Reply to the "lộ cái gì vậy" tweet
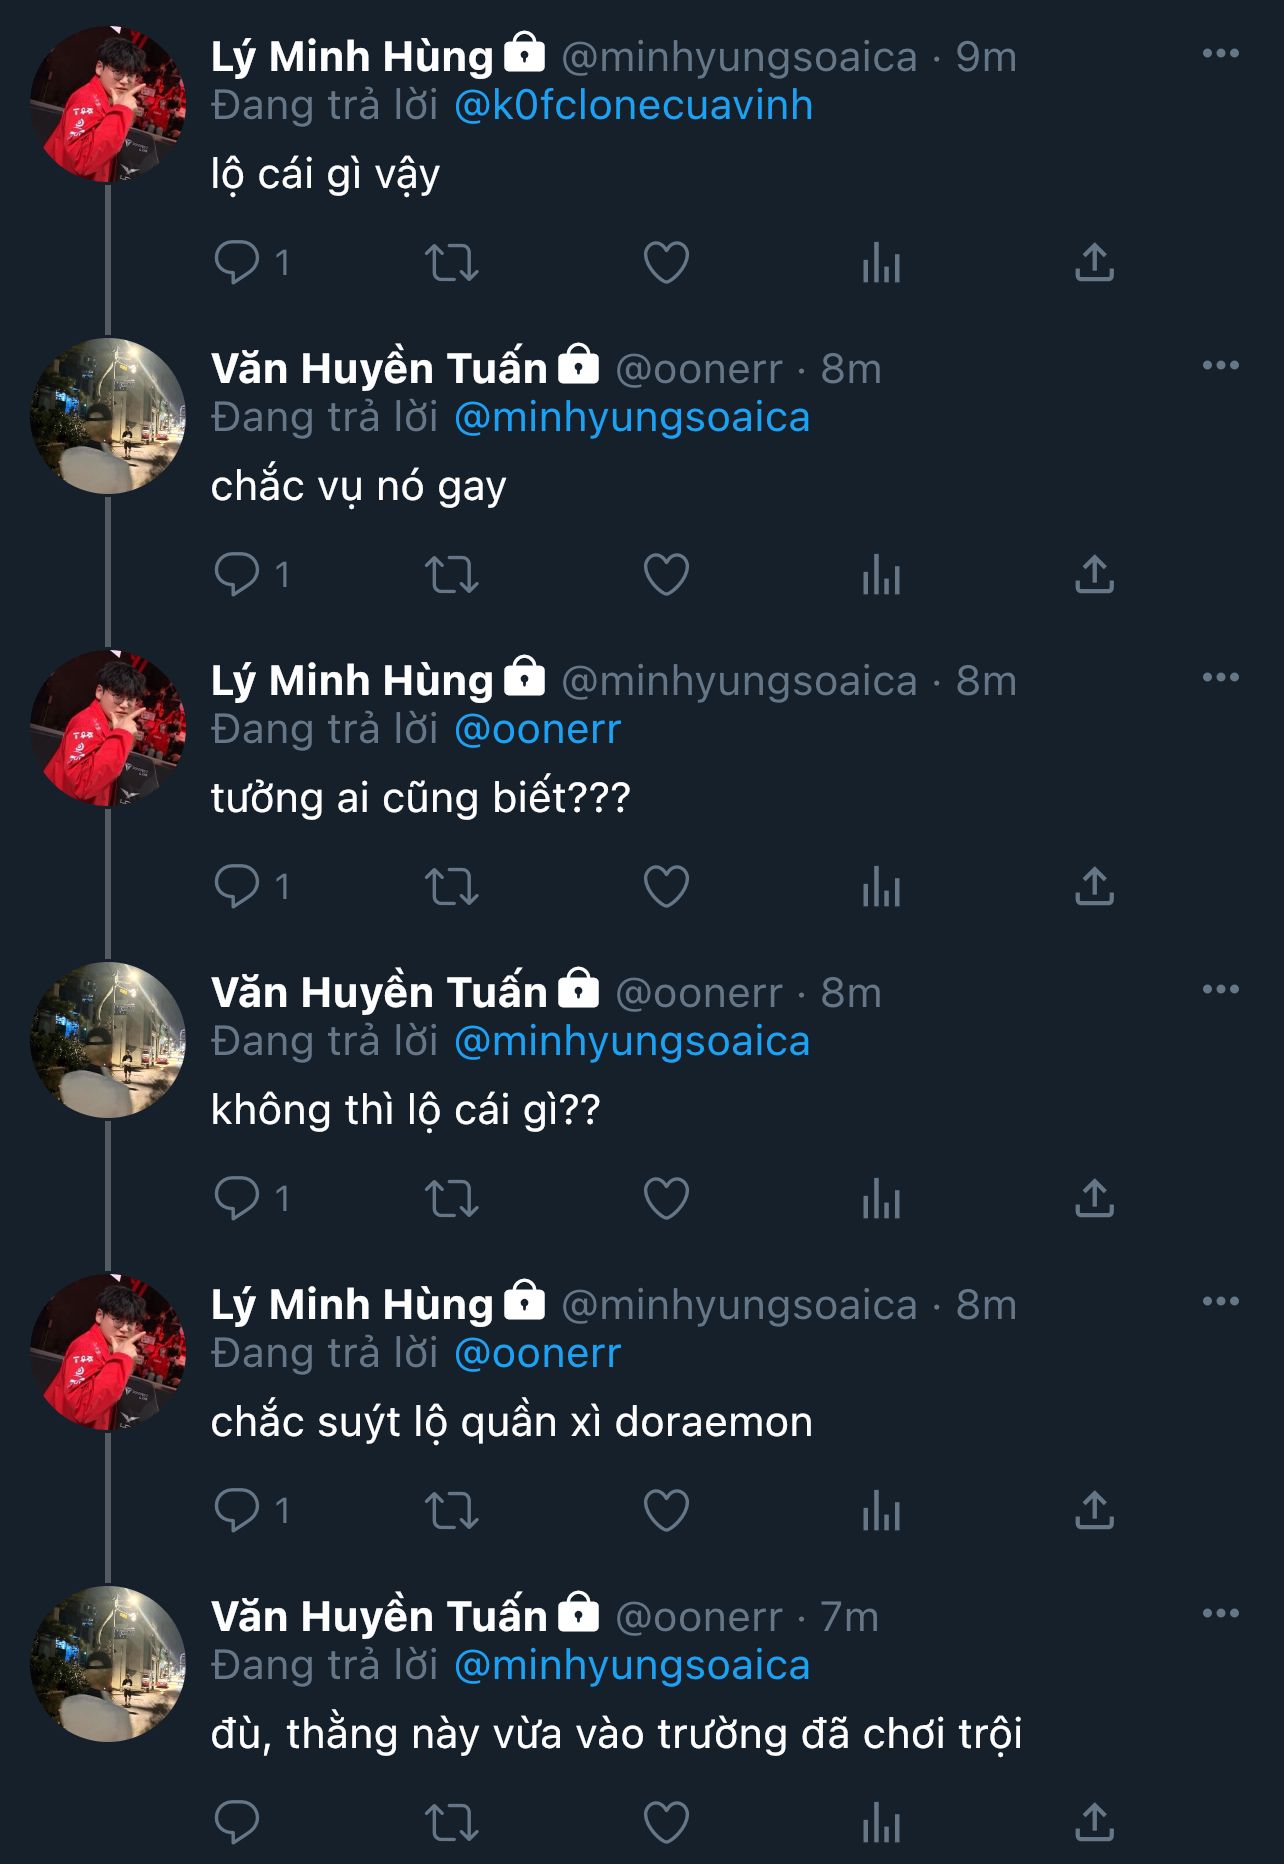The height and width of the screenshot is (1864, 1284). click(237, 263)
